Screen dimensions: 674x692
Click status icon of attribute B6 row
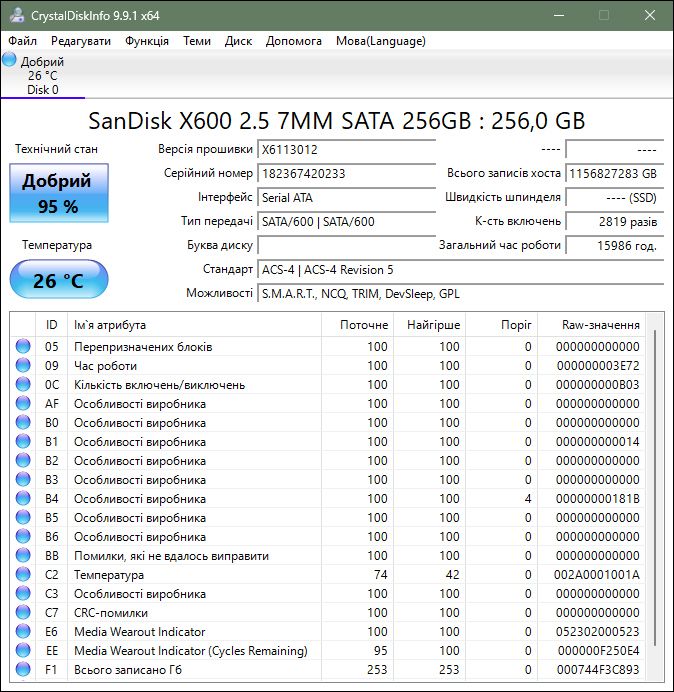(x=23, y=536)
